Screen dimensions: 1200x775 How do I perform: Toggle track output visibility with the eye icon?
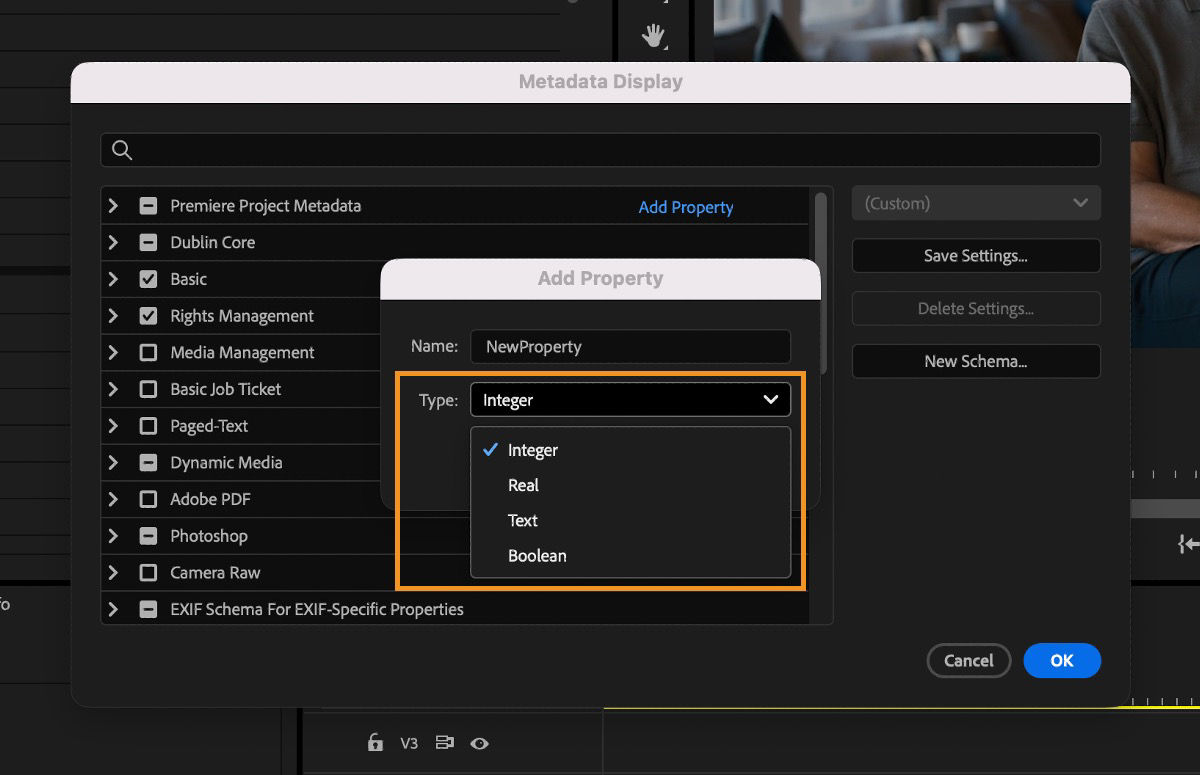pyautogui.click(x=479, y=743)
